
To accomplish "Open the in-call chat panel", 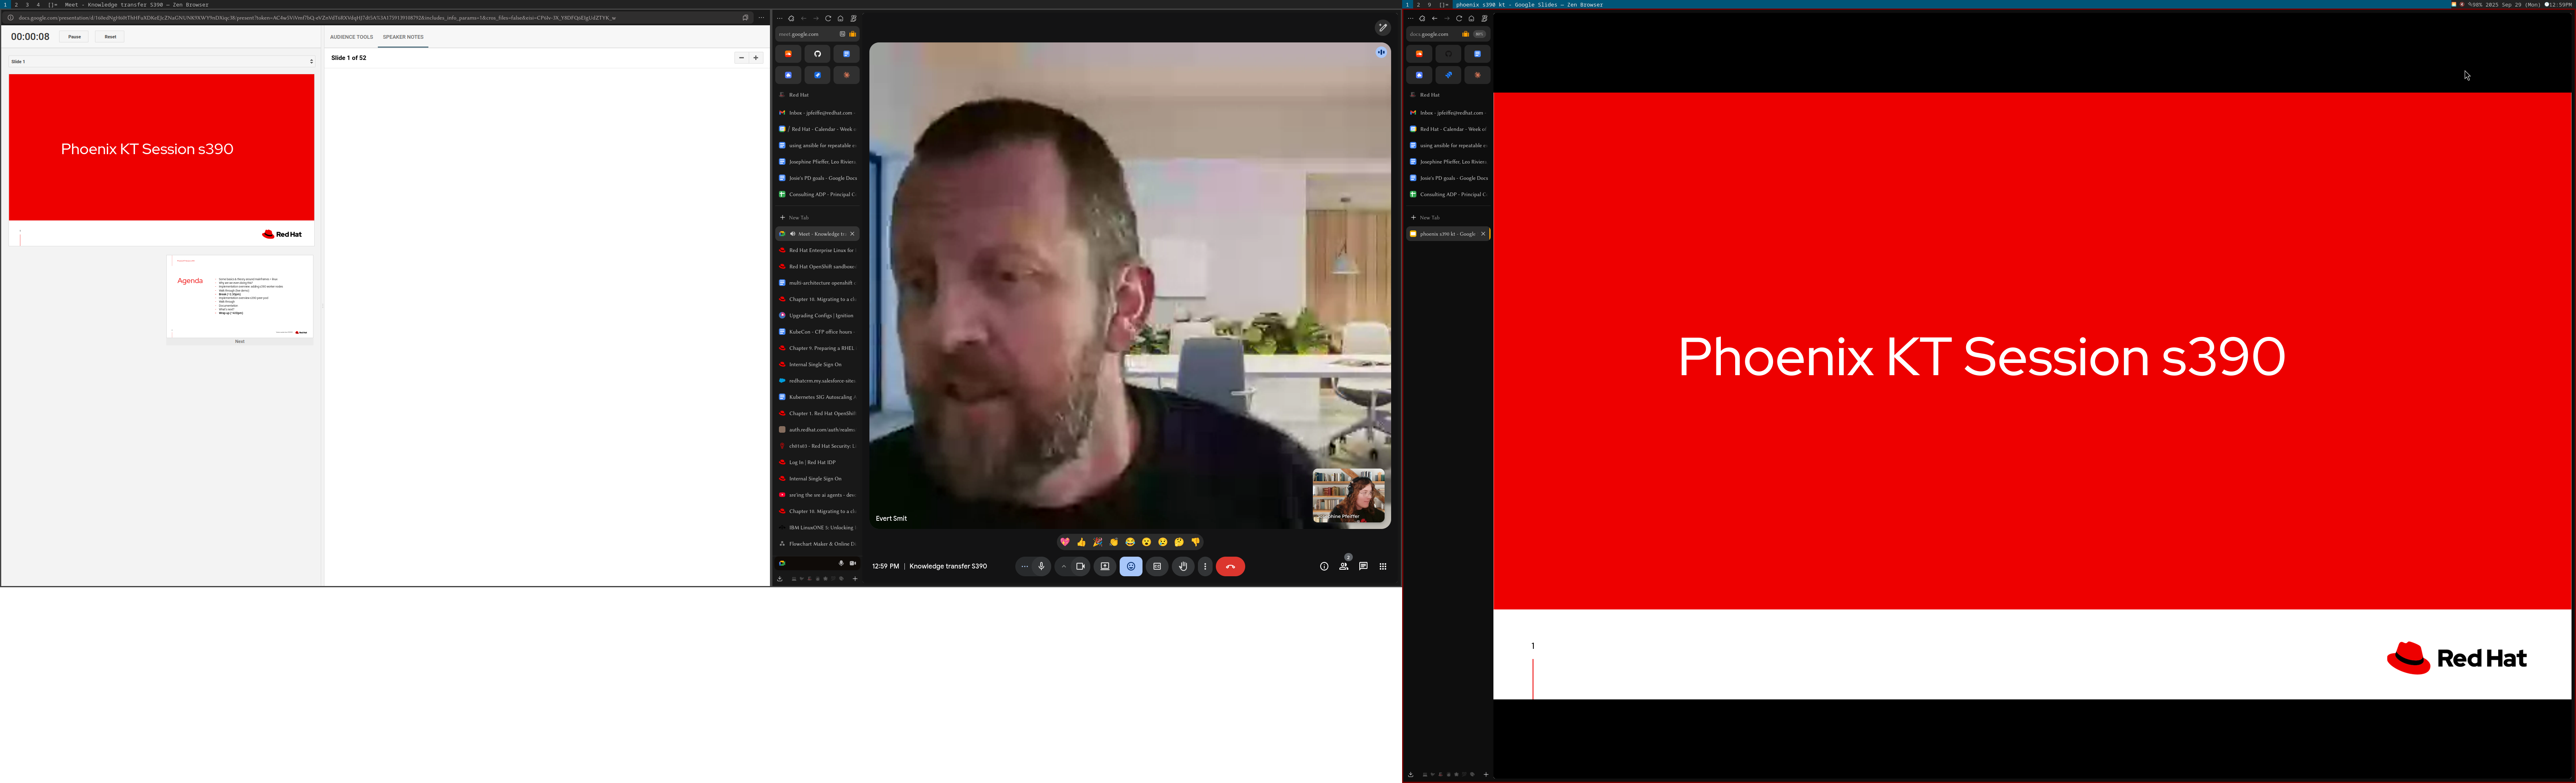I will tap(1363, 566).
